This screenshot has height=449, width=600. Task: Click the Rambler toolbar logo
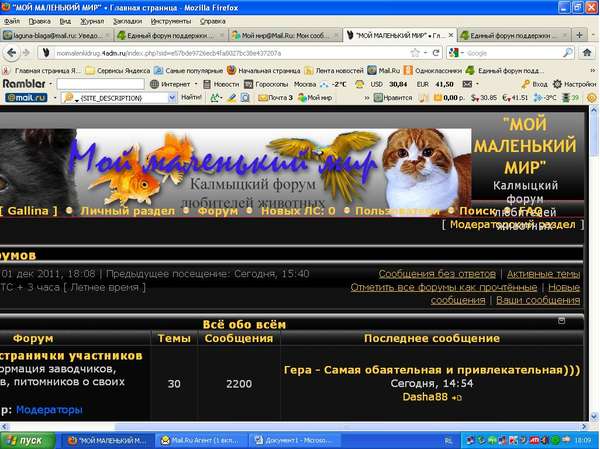[25, 84]
